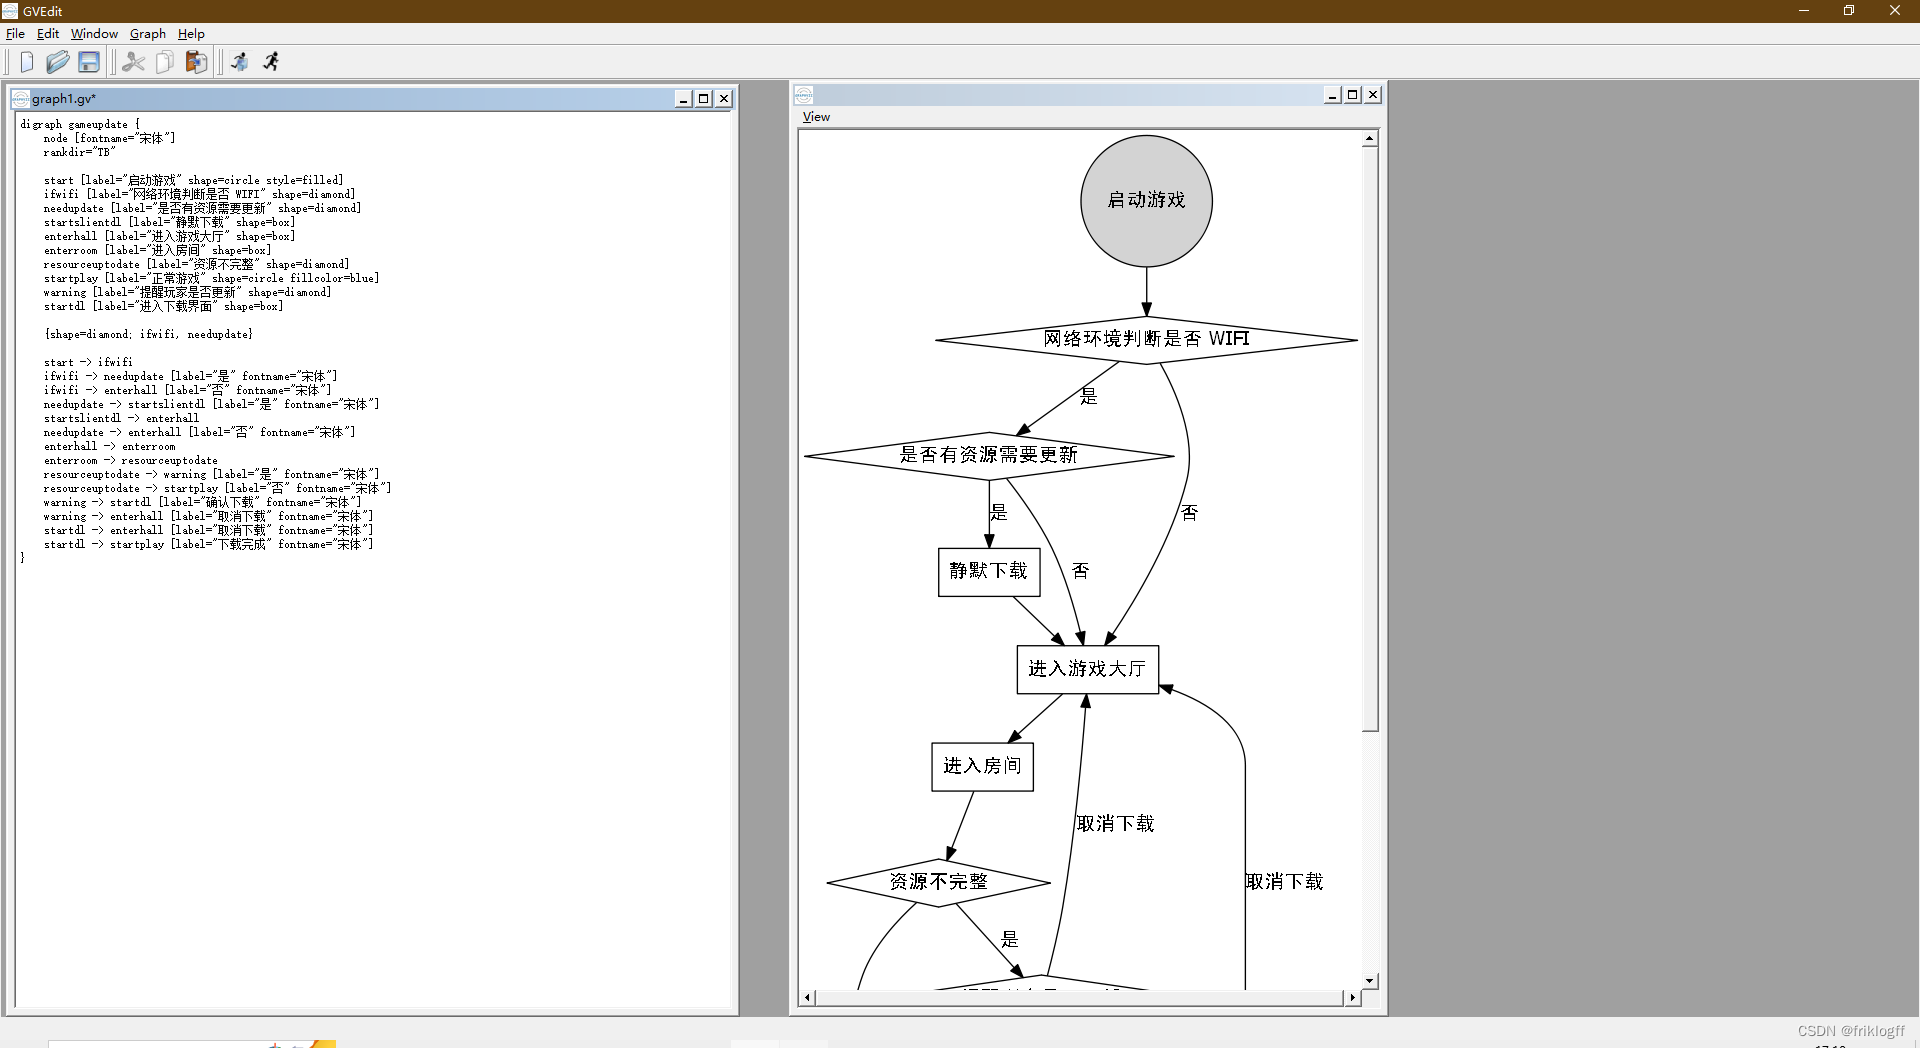Click the preview scrollbar's up arrow

pos(1370,139)
